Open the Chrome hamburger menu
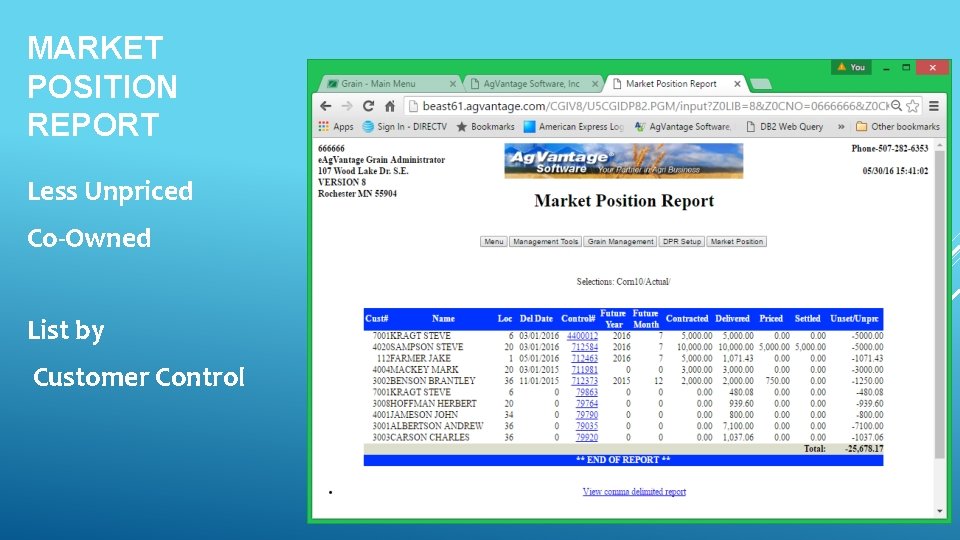 [934, 106]
